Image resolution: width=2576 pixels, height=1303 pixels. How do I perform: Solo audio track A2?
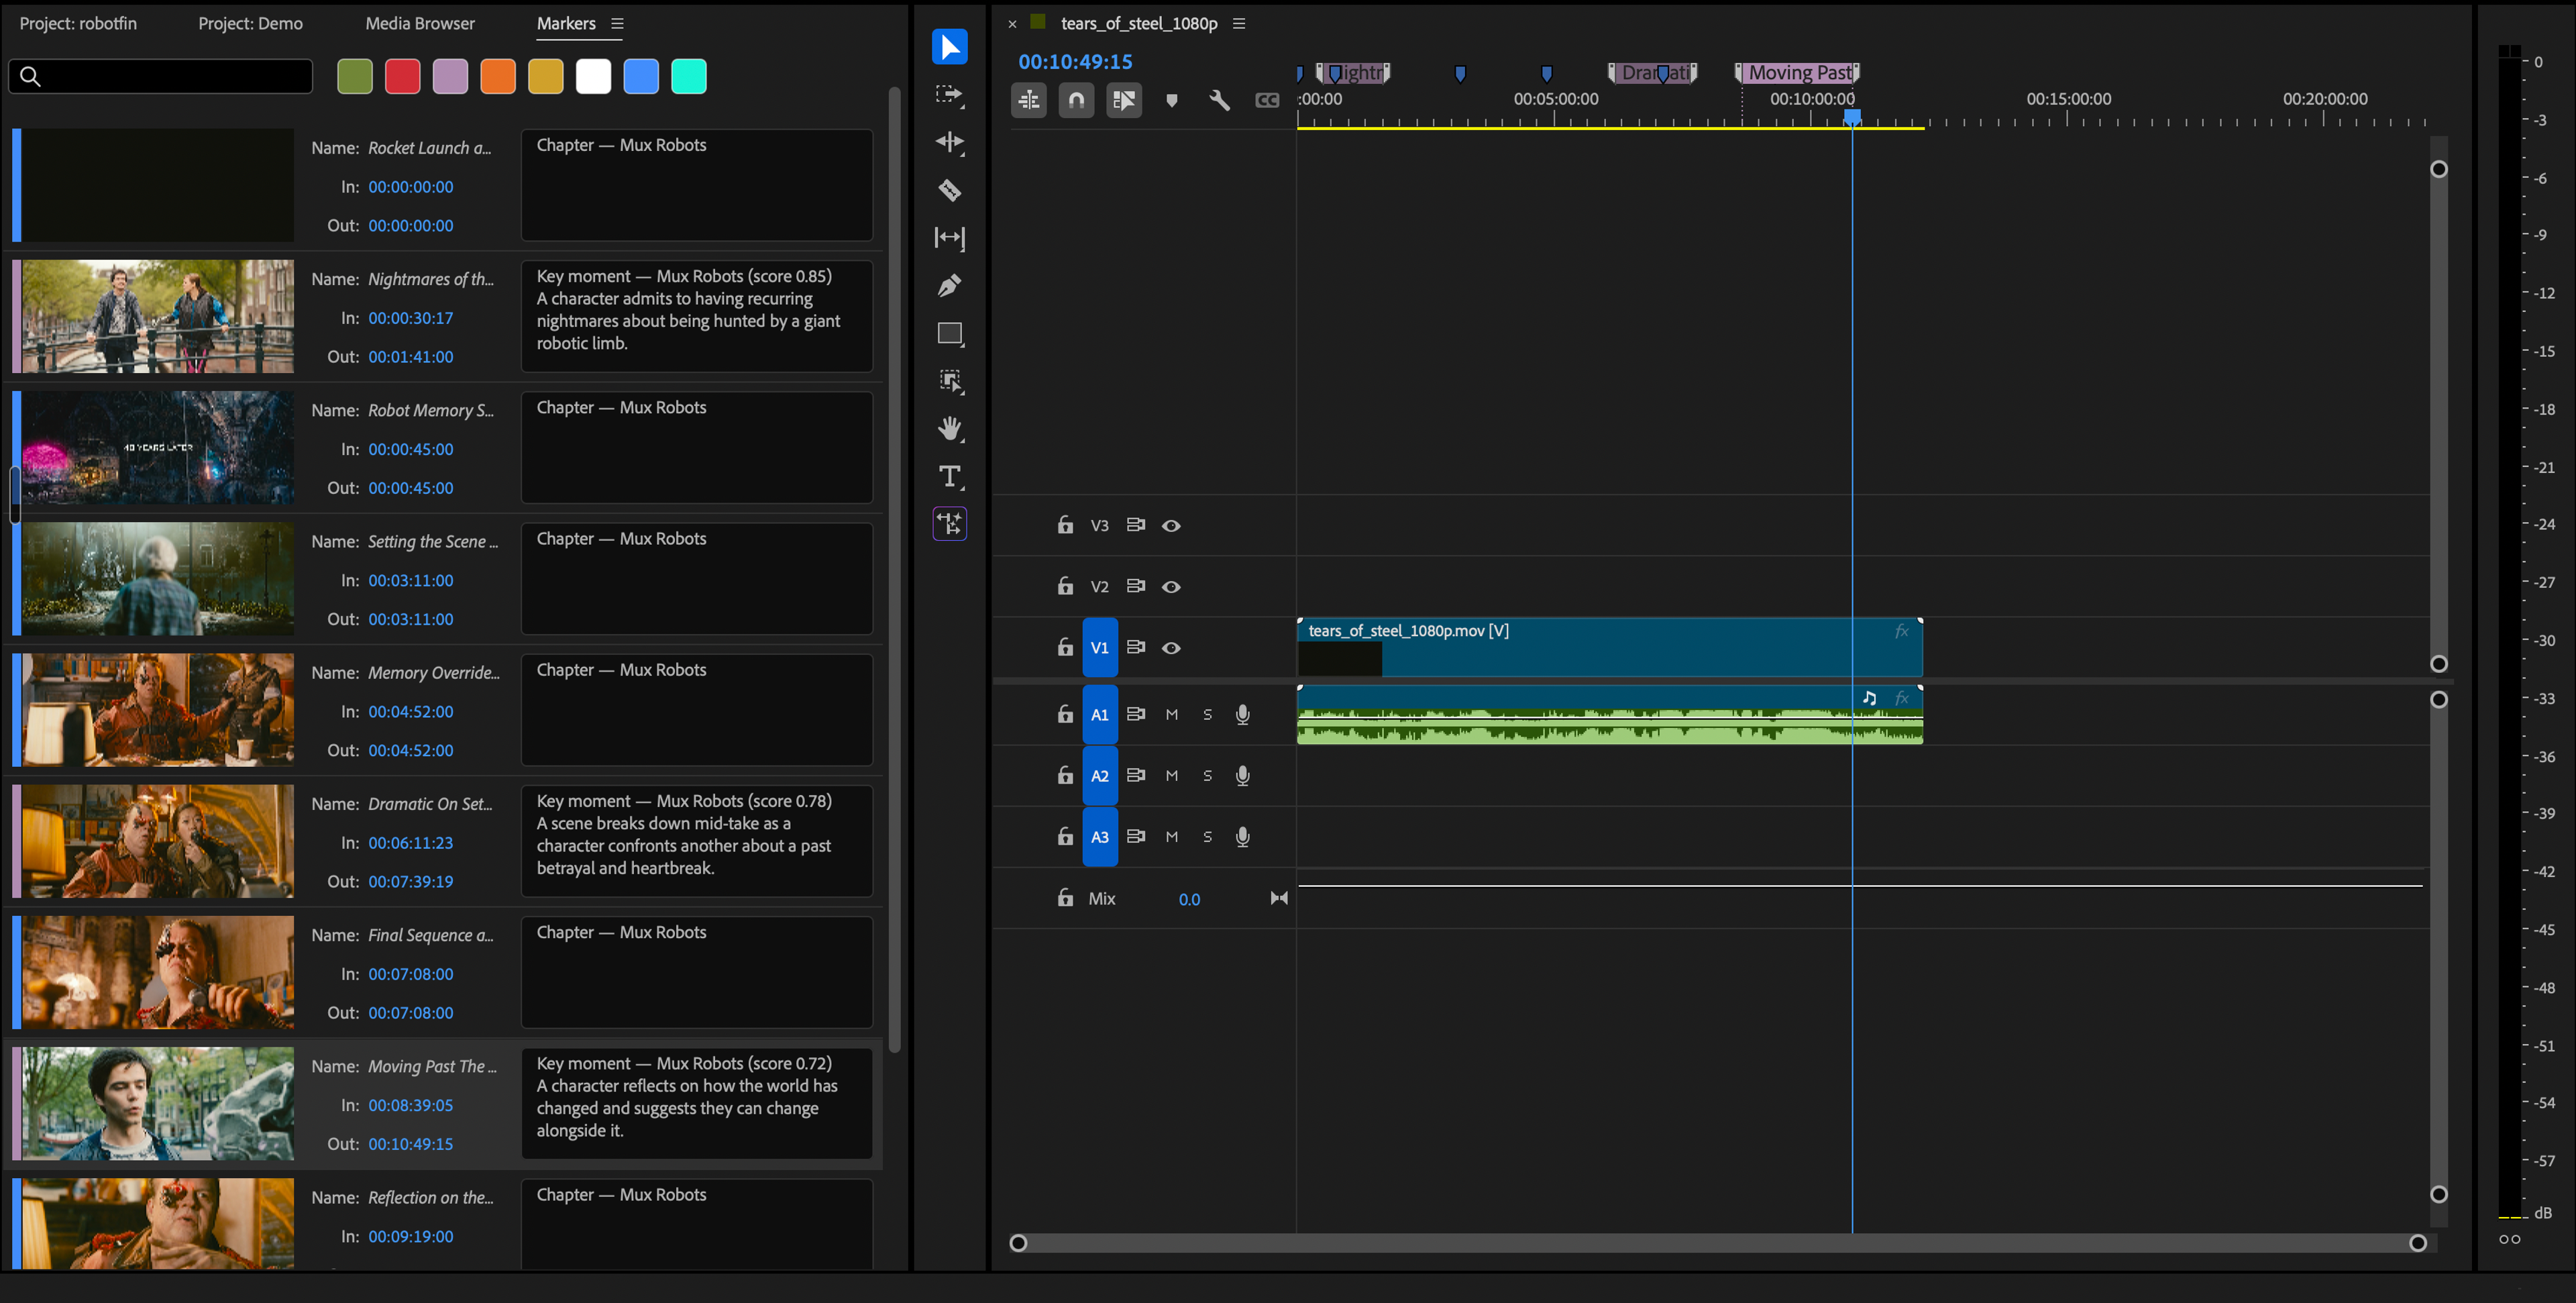(x=1207, y=775)
